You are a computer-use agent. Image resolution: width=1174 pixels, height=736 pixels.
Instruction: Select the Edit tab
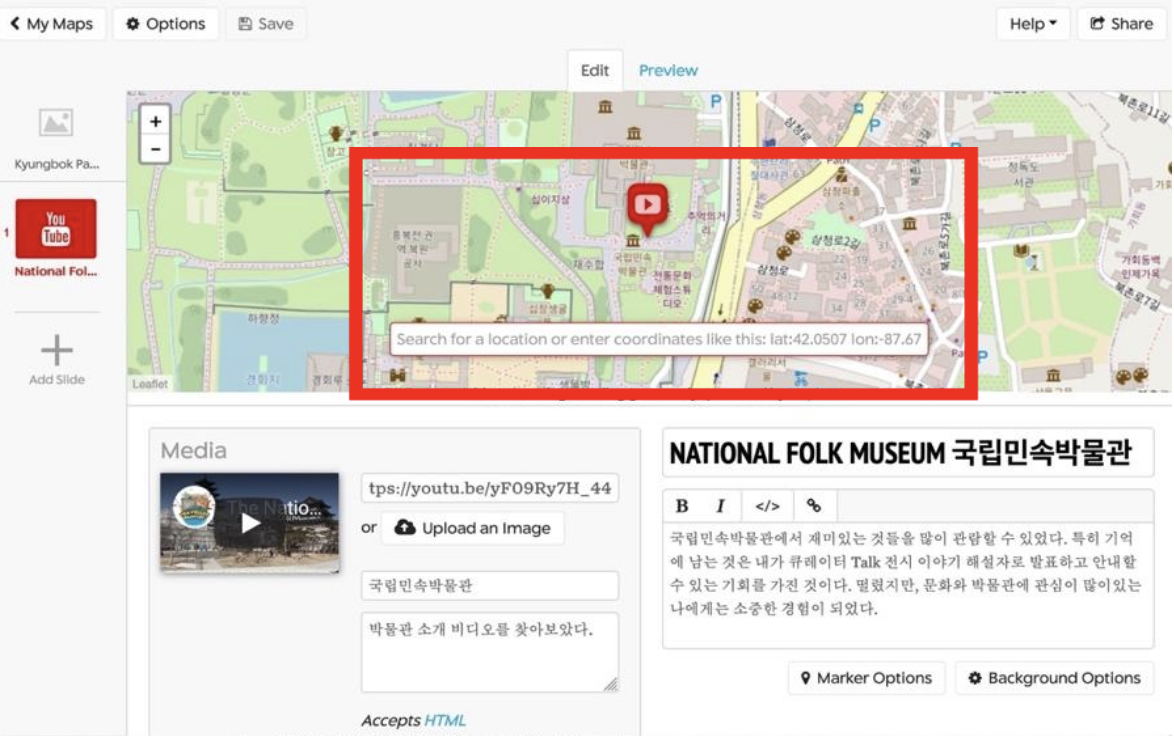coord(595,70)
